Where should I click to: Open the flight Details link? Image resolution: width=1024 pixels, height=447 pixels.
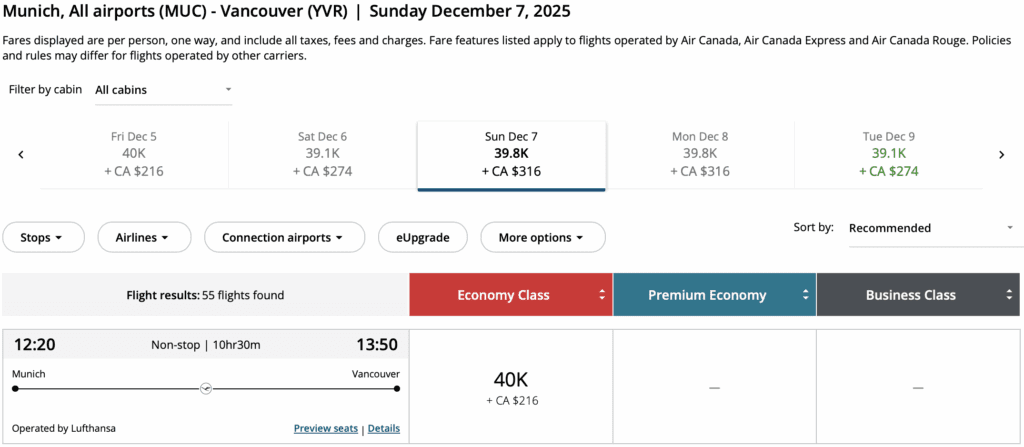(384, 429)
